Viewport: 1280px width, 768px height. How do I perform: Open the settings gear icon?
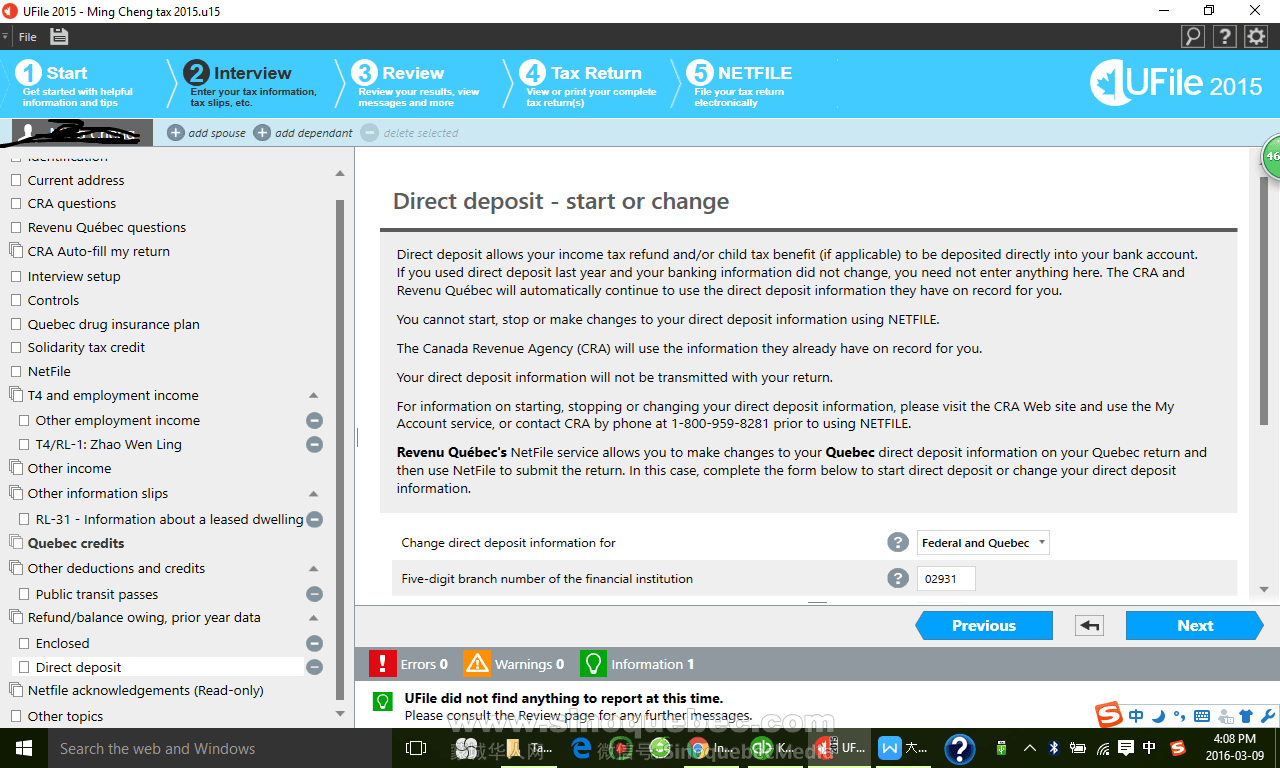[x=1256, y=37]
